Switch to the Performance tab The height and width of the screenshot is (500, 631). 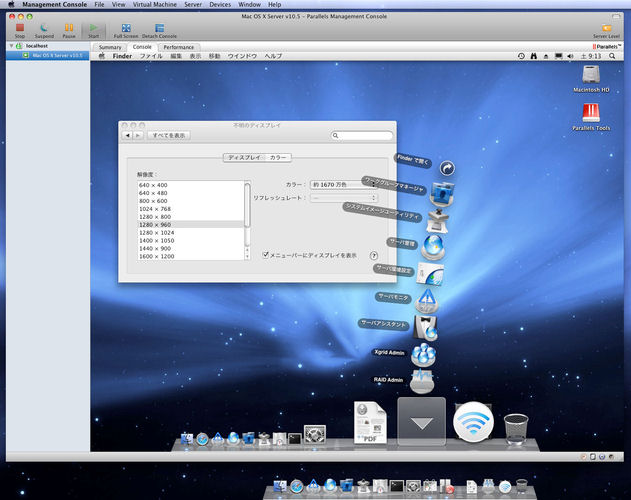tap(178, 47)
